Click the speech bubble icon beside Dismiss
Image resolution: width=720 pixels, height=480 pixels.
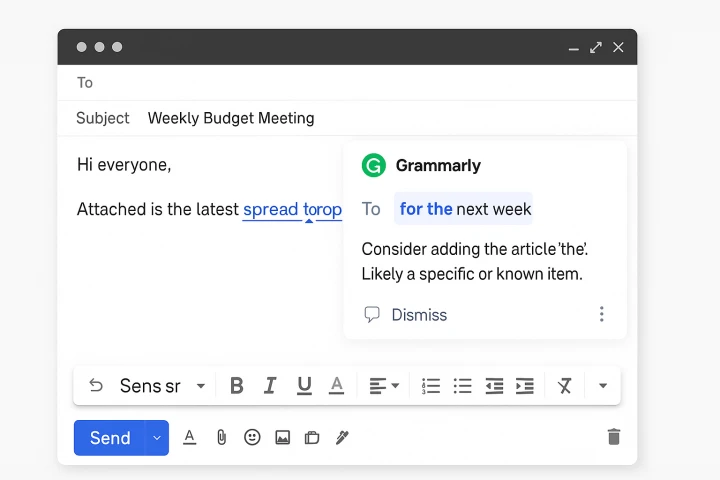pos(371,315)
